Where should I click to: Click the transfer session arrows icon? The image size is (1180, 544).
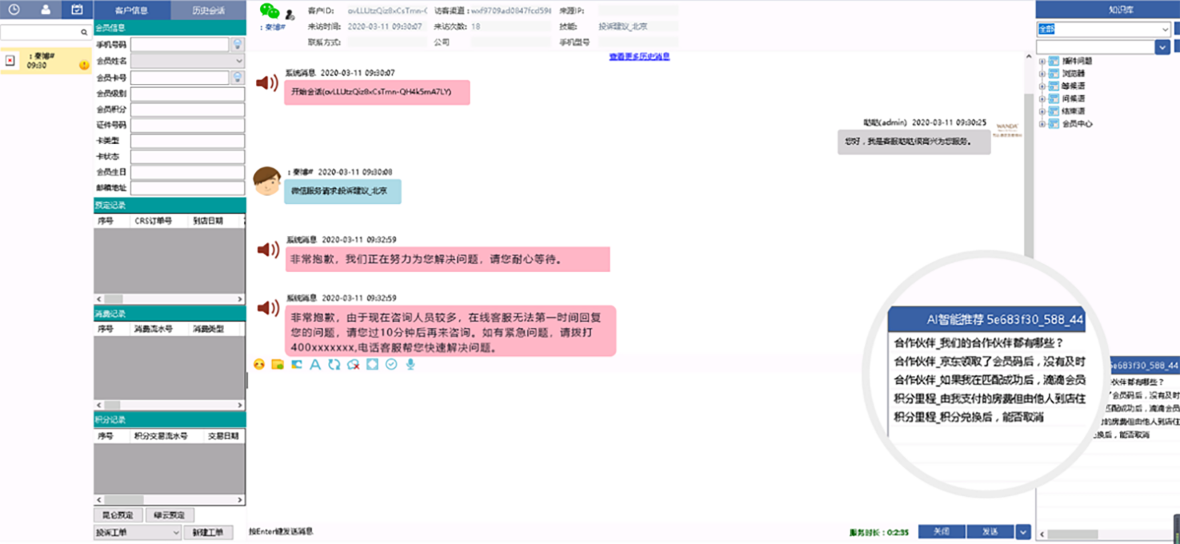pos(333,364)
